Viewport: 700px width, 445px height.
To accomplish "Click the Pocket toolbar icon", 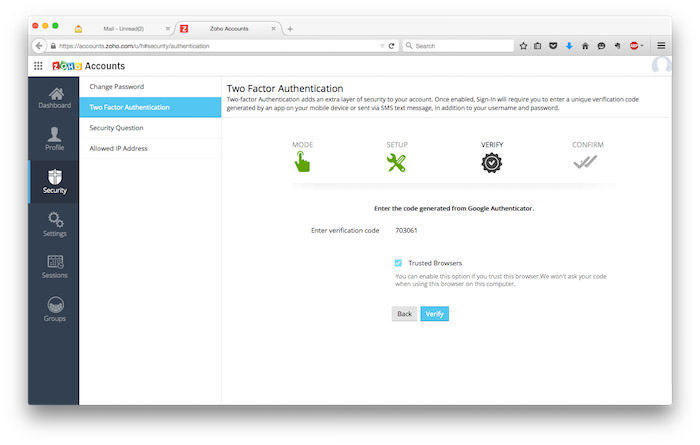I will tap(553, 46).
